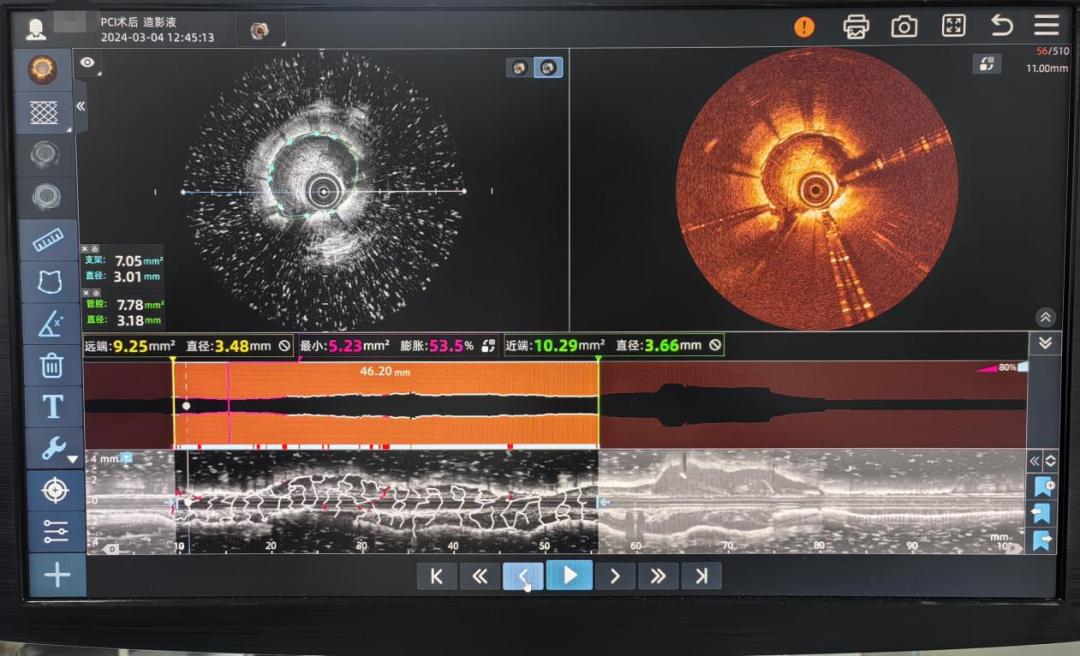This screenshot has height=656, width=1080.
Task: Jump to the last frame
Action: click(x=701, y=576)
